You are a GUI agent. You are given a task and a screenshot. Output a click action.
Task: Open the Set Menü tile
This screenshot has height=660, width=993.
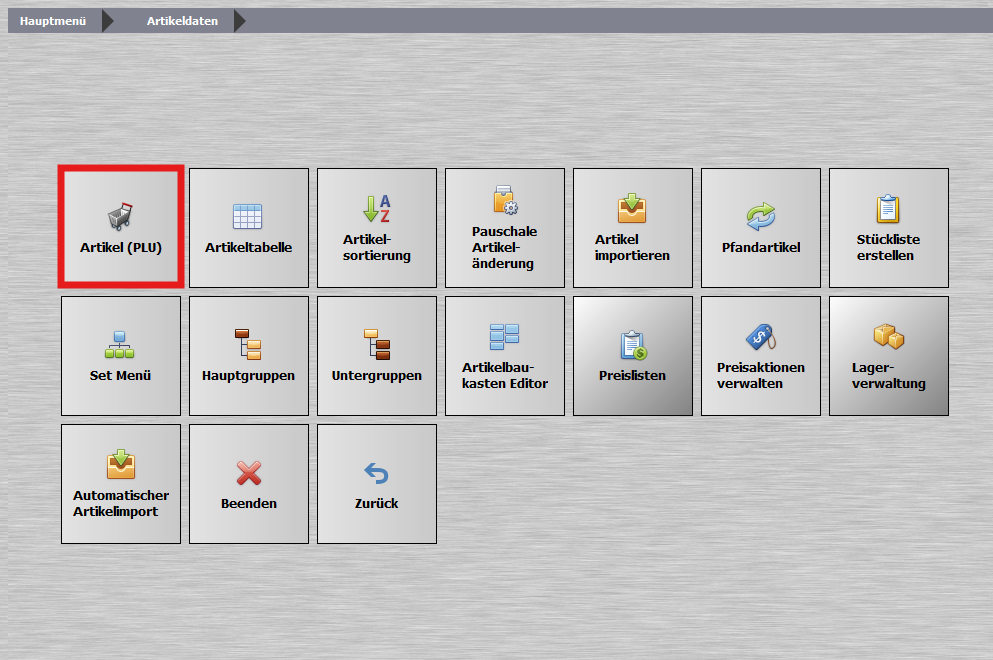120,356
